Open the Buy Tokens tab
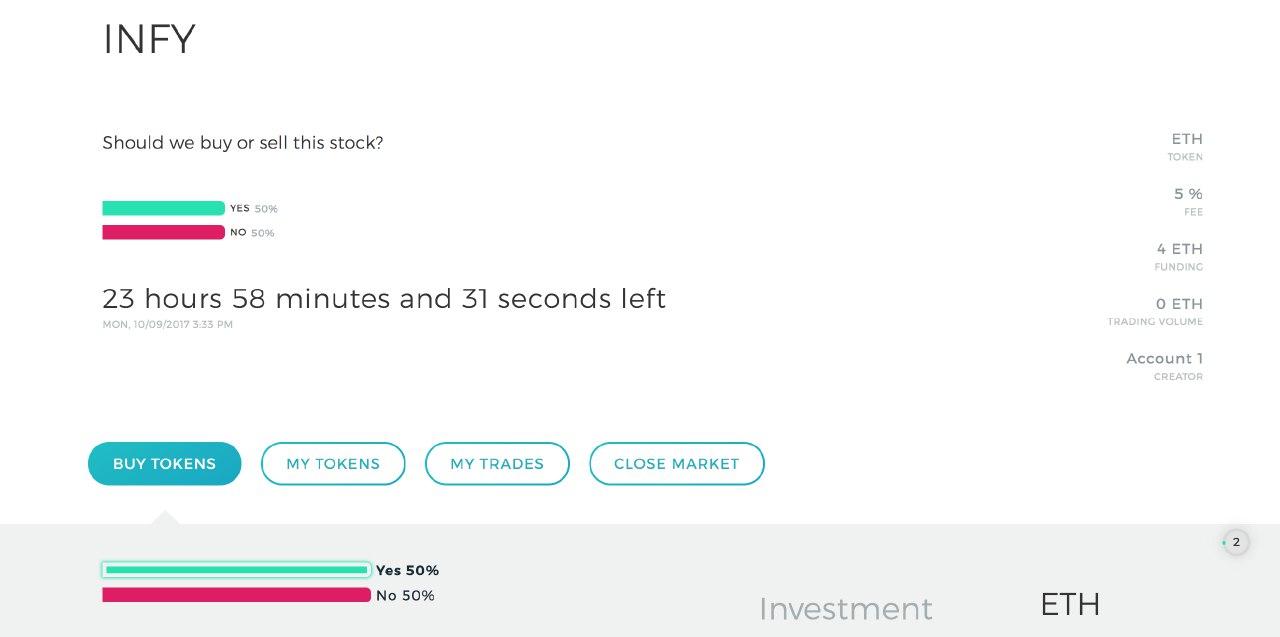Viewport: 1280px width, 637px height. click(x=165, y=464)
